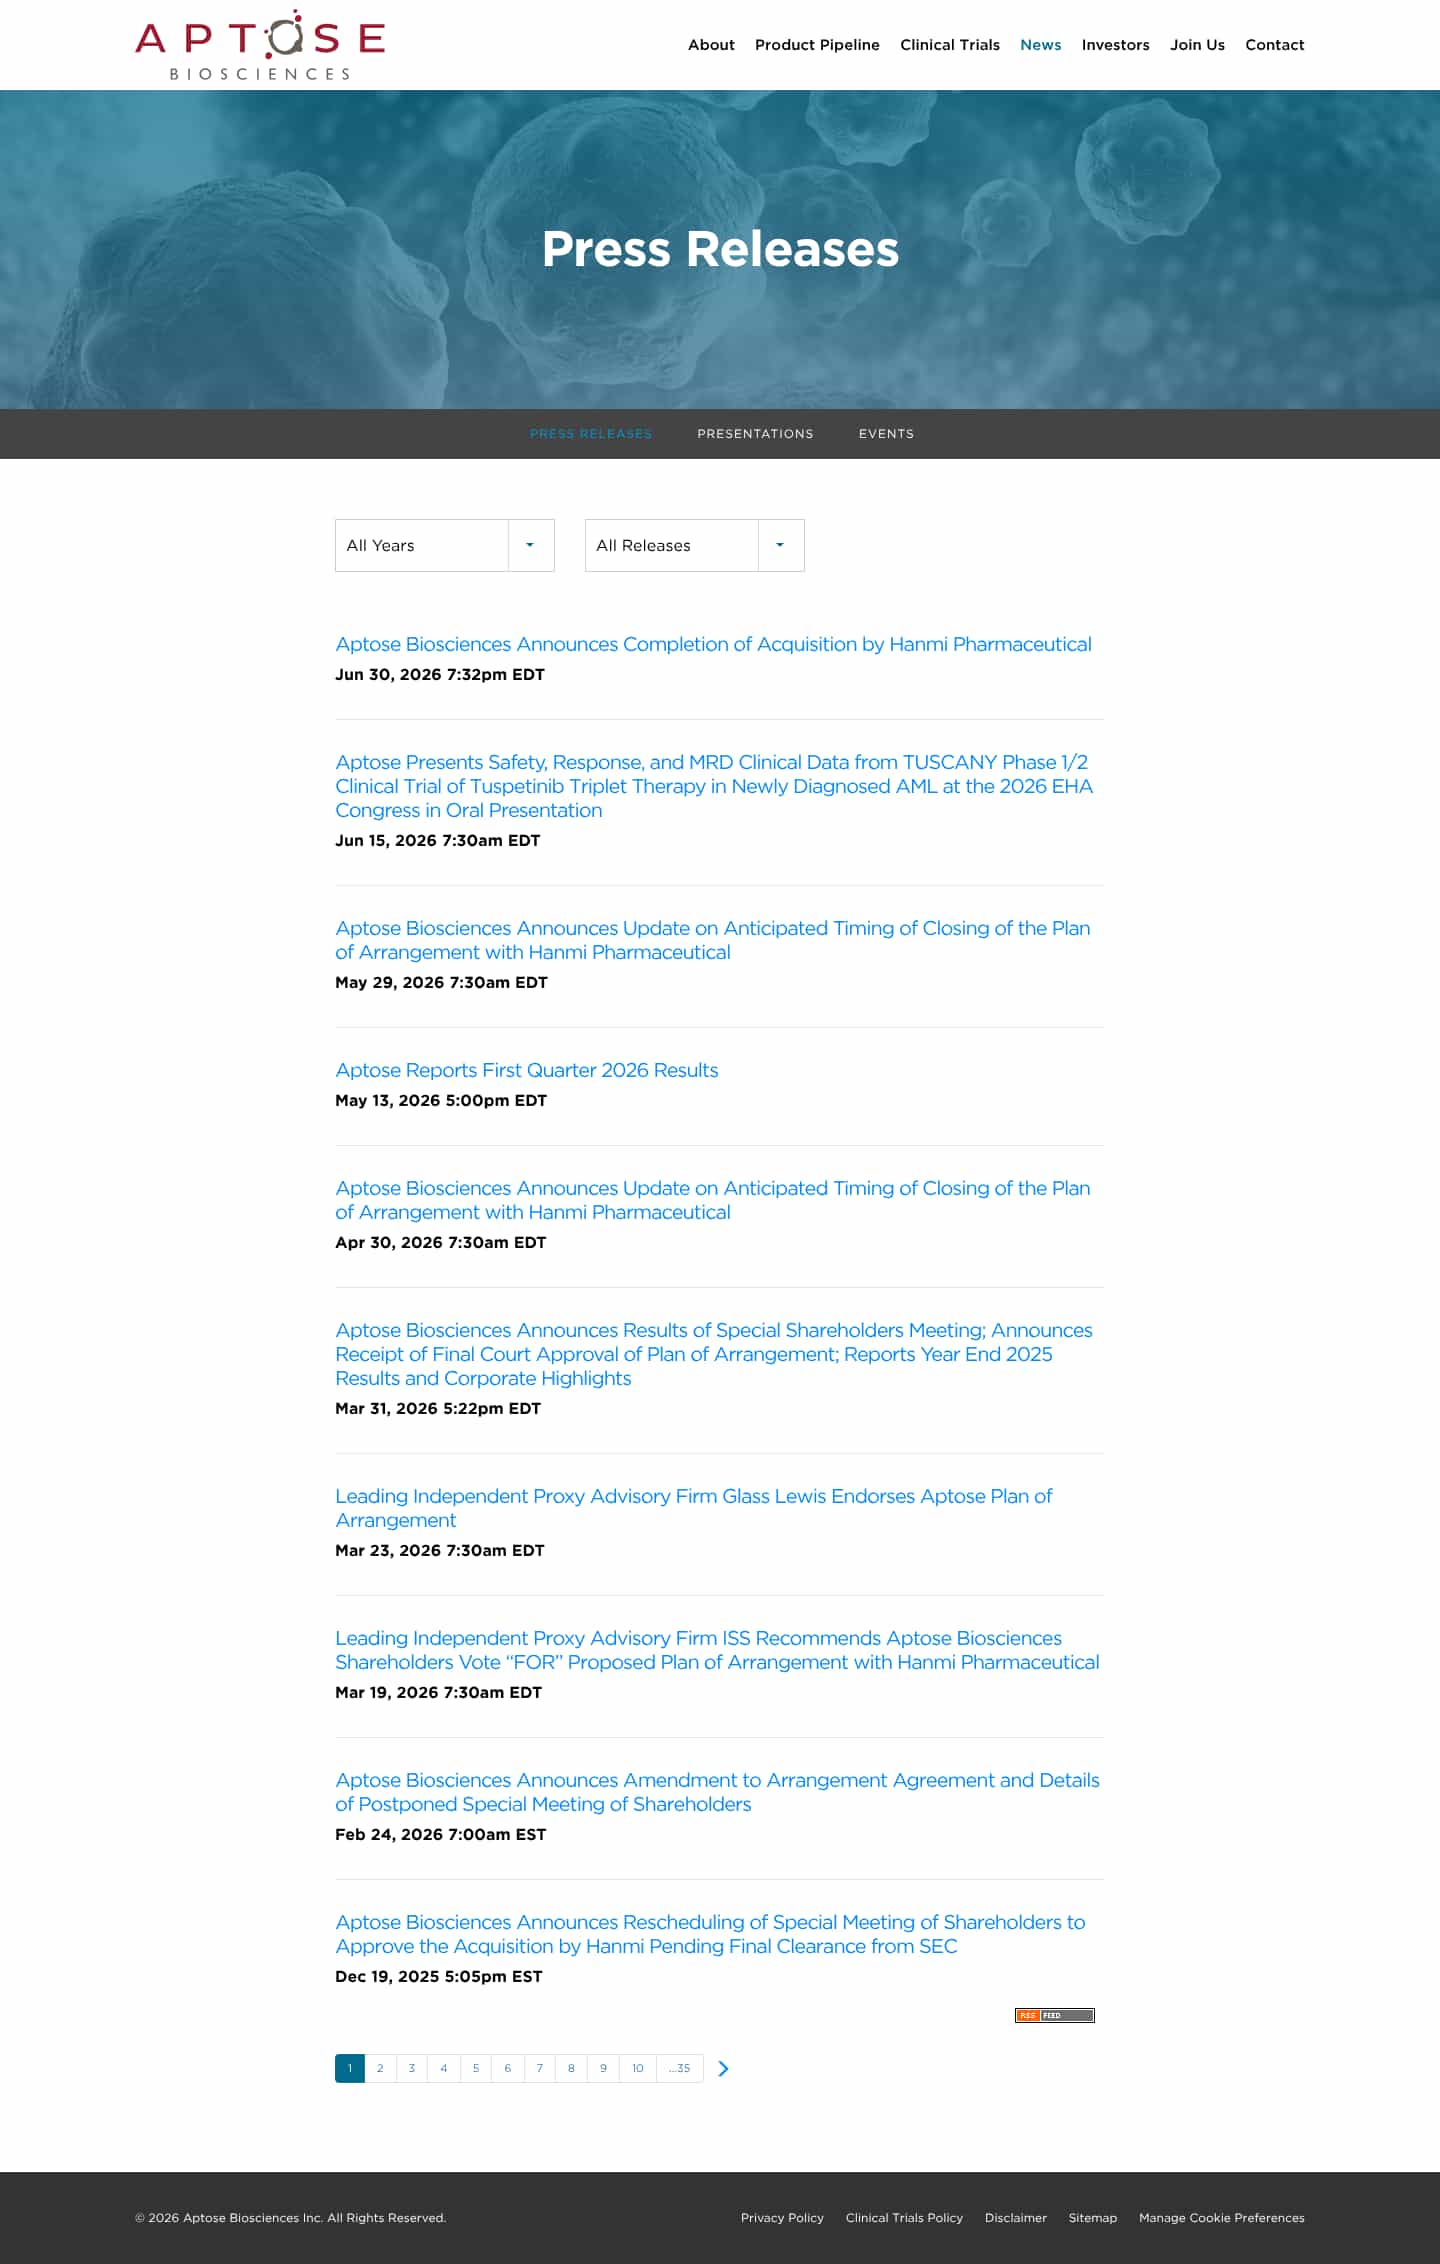Open Manage Cookie Preferences

[1222, 2218]
